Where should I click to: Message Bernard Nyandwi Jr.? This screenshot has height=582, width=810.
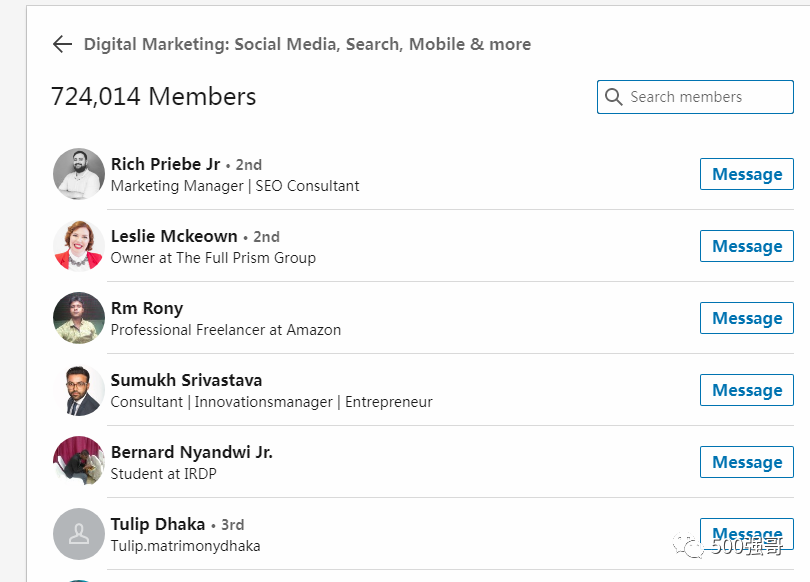pyautogui.click(x=746, y=462)
